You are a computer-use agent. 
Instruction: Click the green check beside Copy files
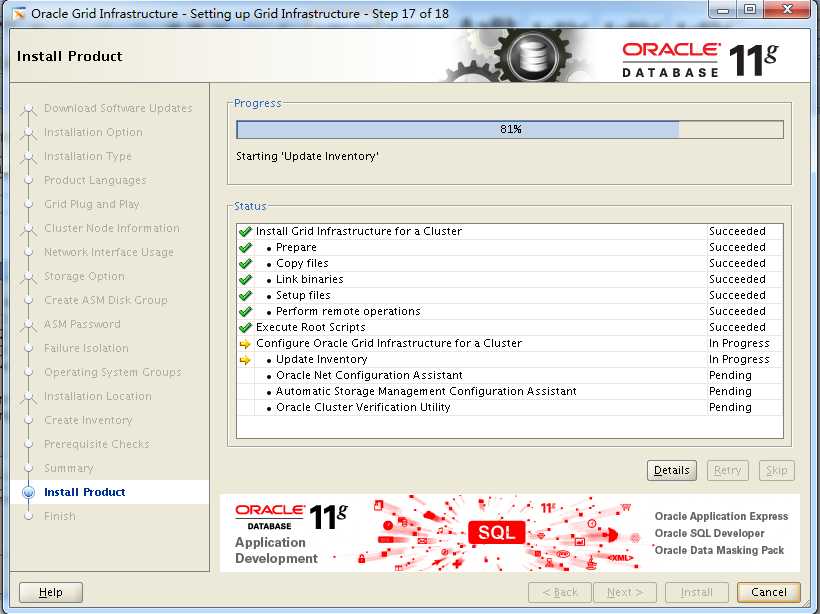245,263
